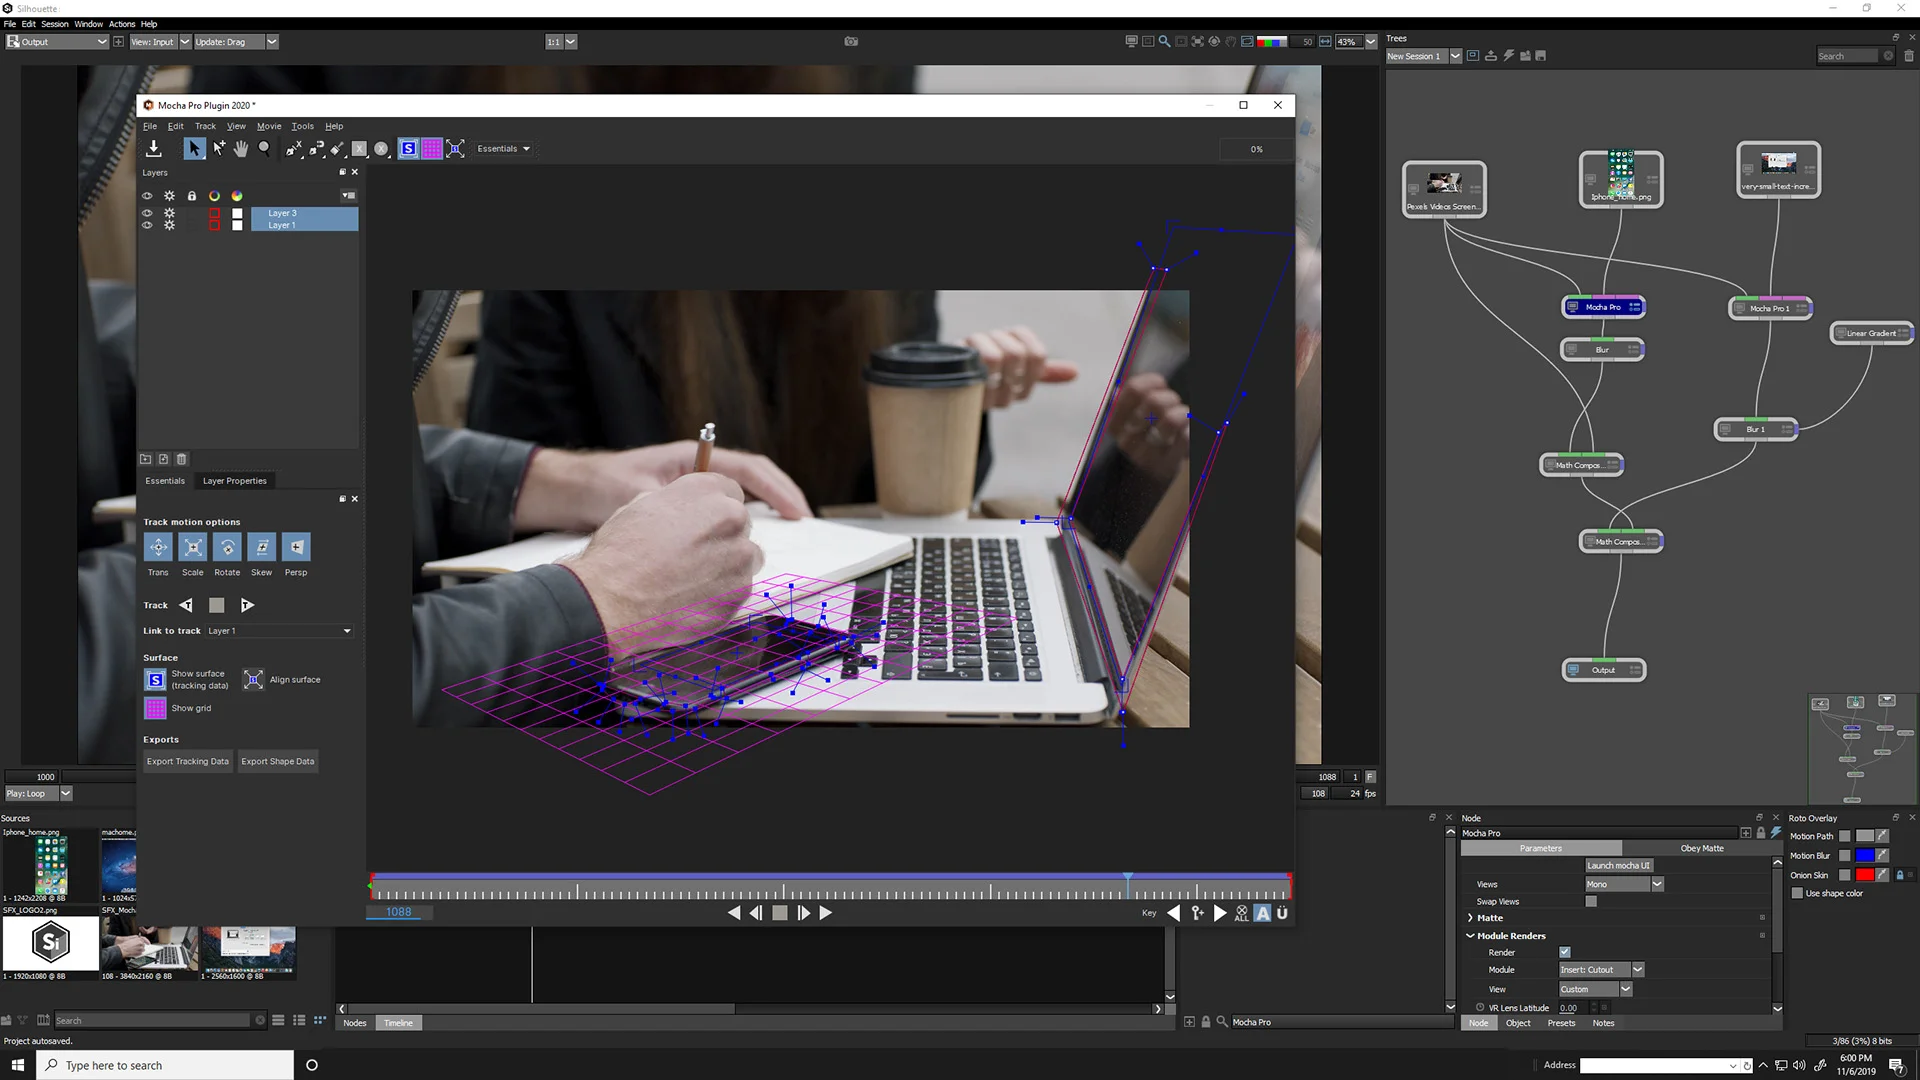Switch to the Layer Properties tab

[x=235, y=480]
